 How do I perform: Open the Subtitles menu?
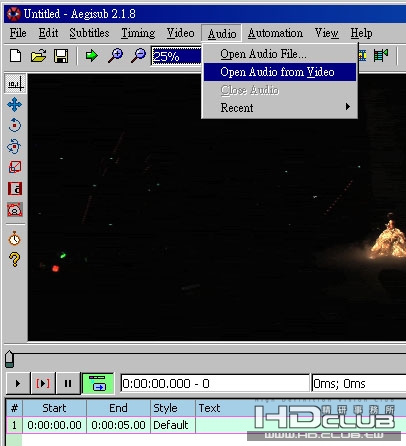tap(89, 33)
